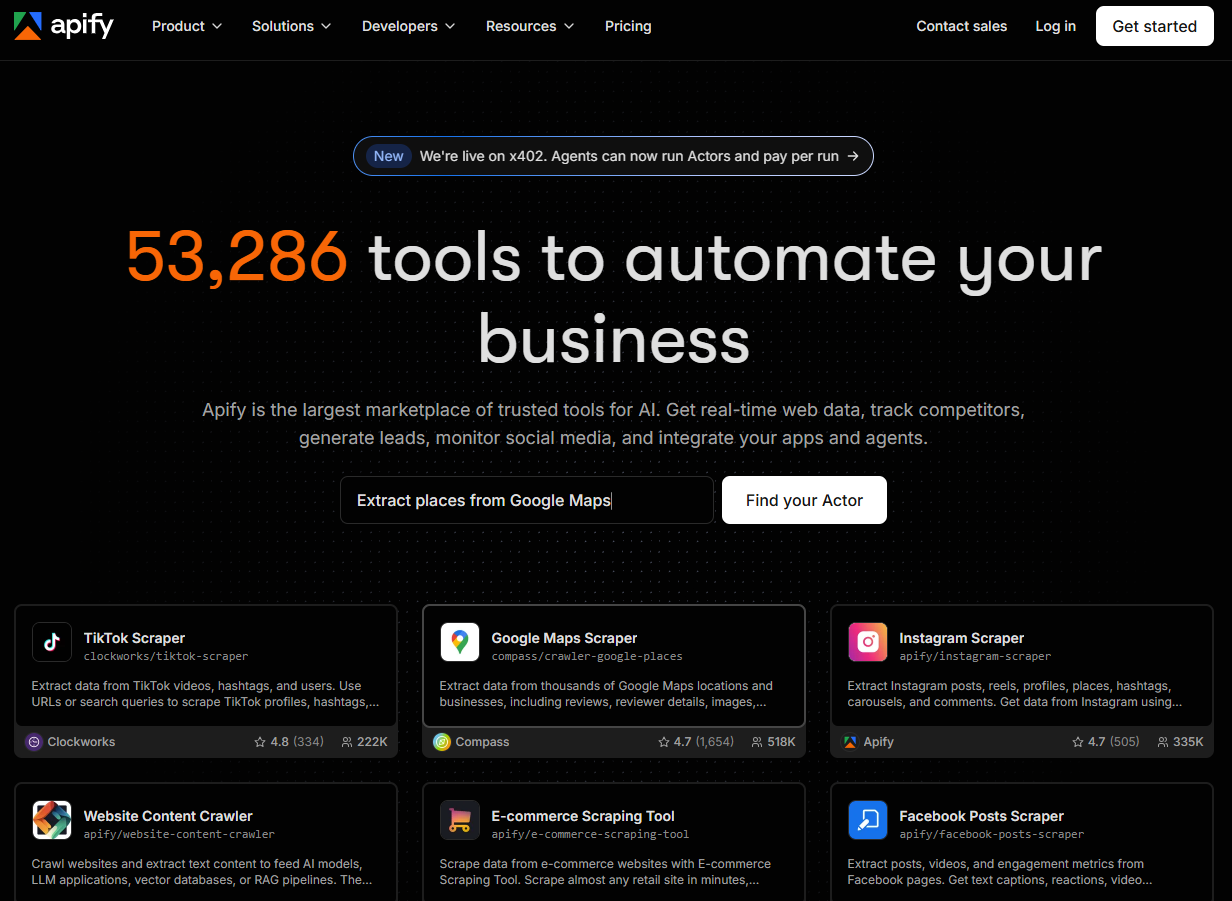Click the New badge in announcement
This screenshot has width=1232, height=901.
point(389,156)
